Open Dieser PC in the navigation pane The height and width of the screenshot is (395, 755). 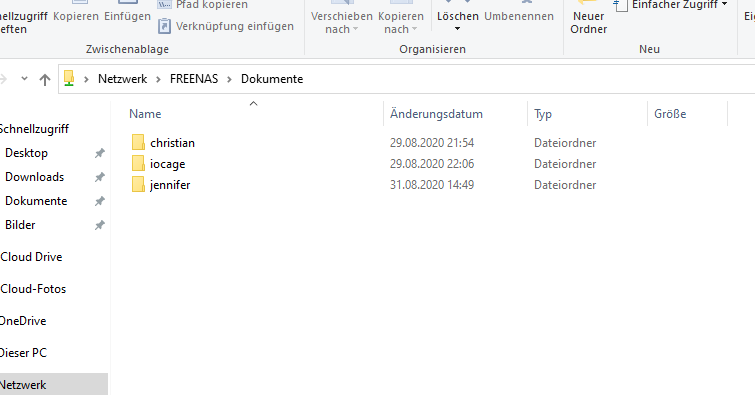point(23,353)
